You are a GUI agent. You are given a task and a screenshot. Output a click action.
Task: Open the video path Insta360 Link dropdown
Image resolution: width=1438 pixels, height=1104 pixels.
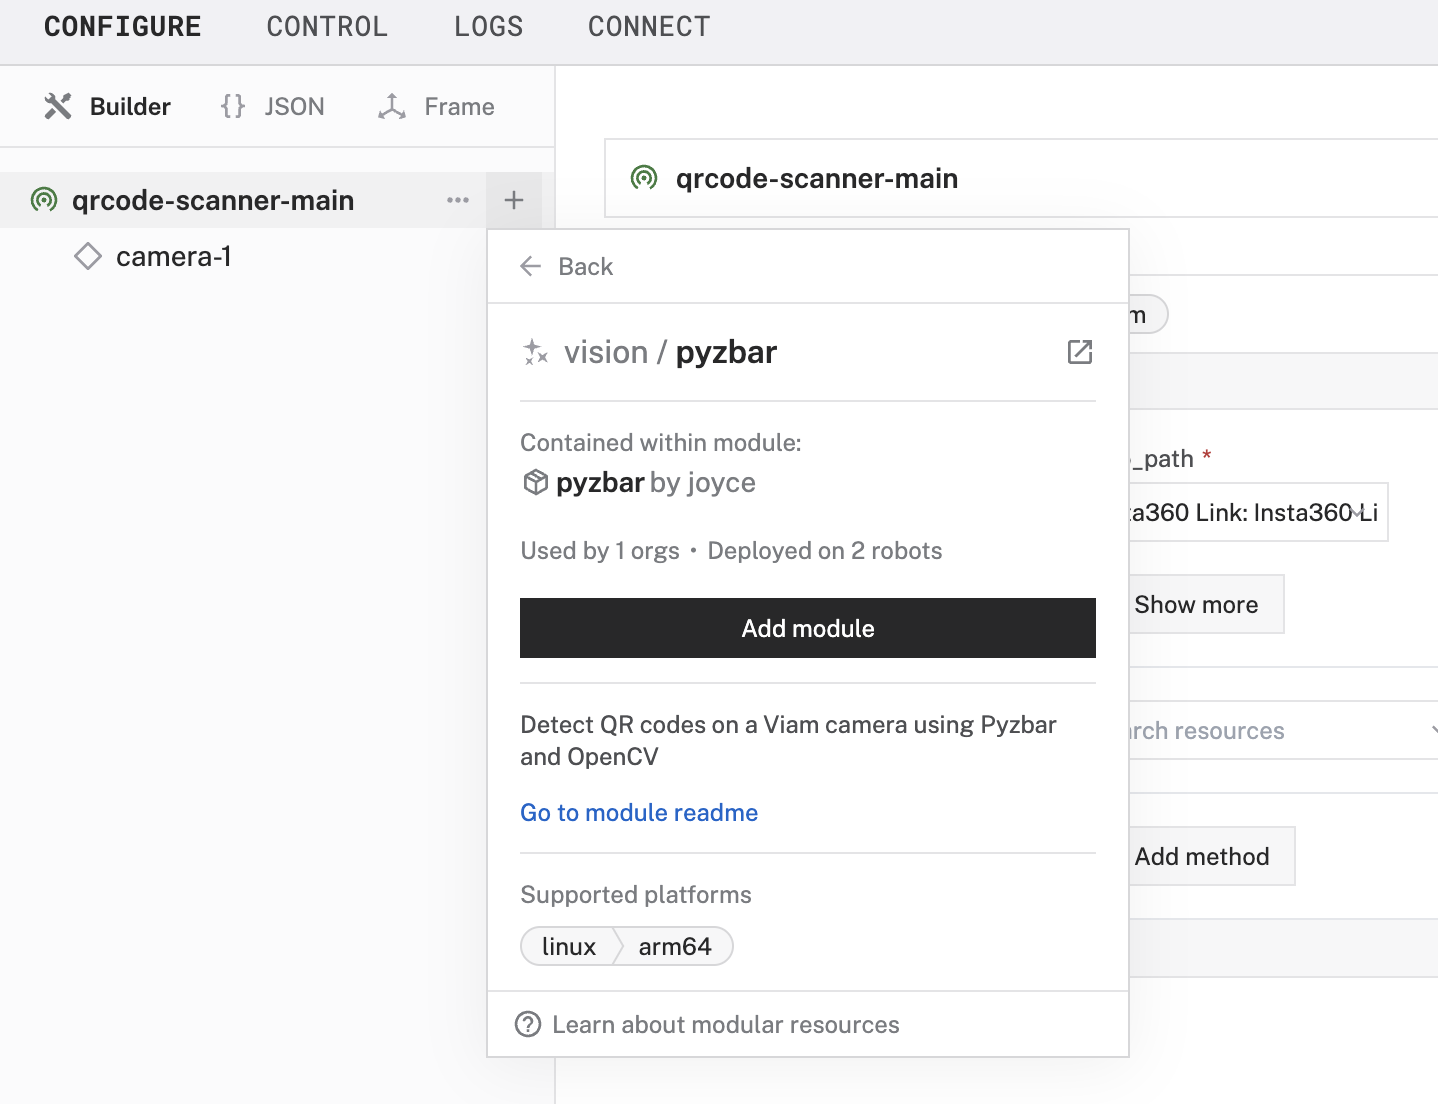(x=1259, y=513)
